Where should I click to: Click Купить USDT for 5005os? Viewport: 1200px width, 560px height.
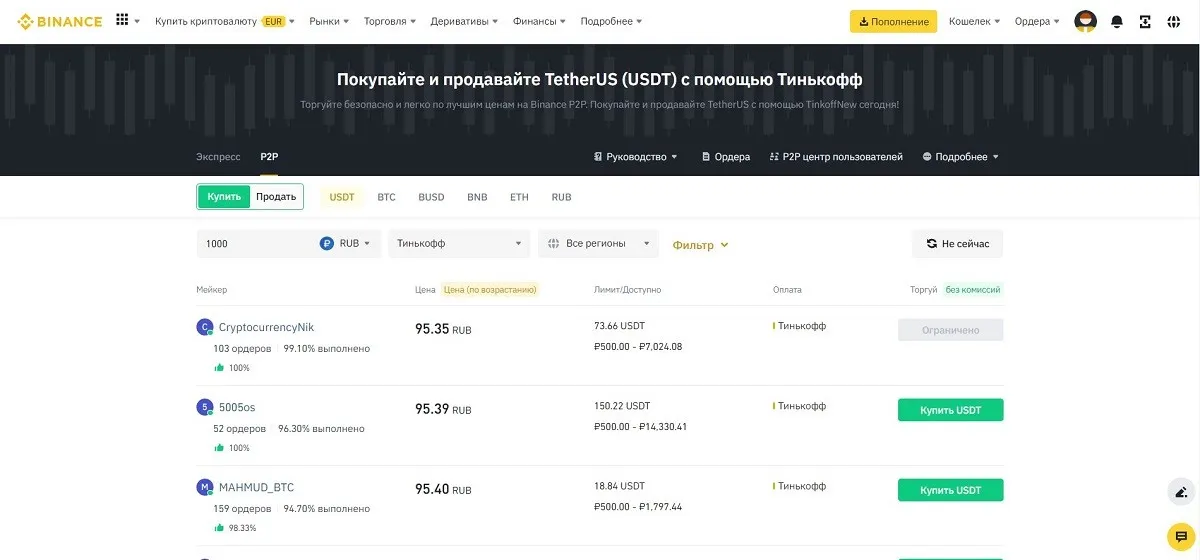[950, 410]
